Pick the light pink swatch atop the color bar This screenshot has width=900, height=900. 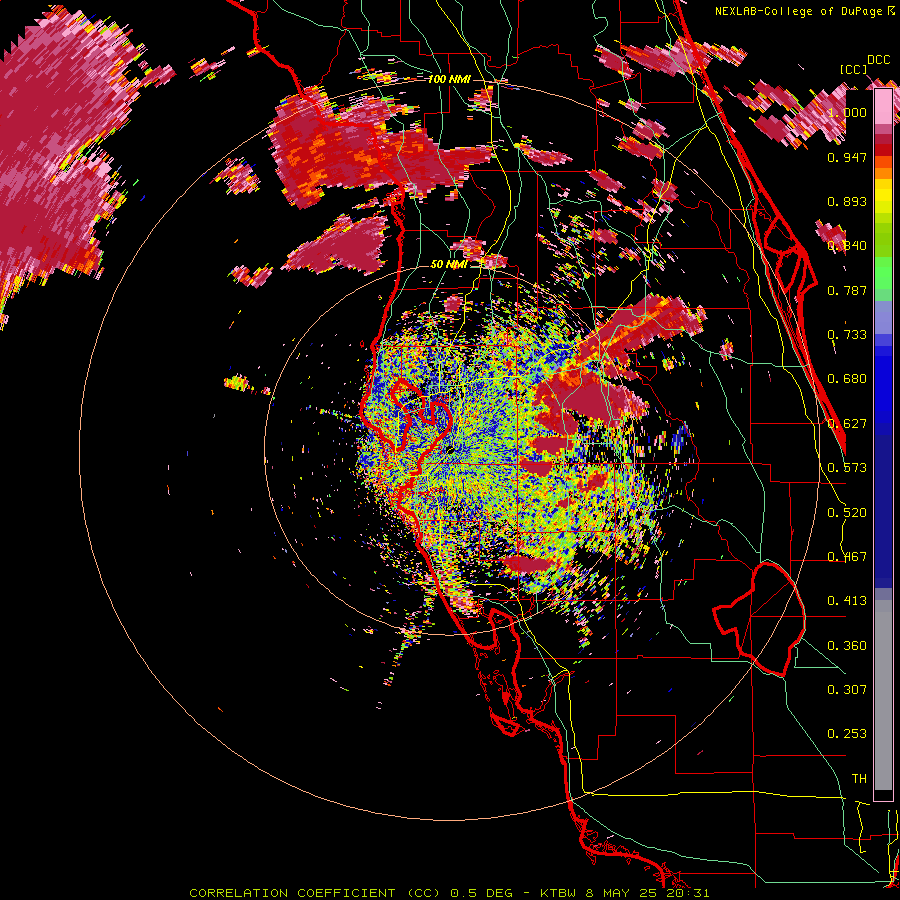tap(883, 107)
